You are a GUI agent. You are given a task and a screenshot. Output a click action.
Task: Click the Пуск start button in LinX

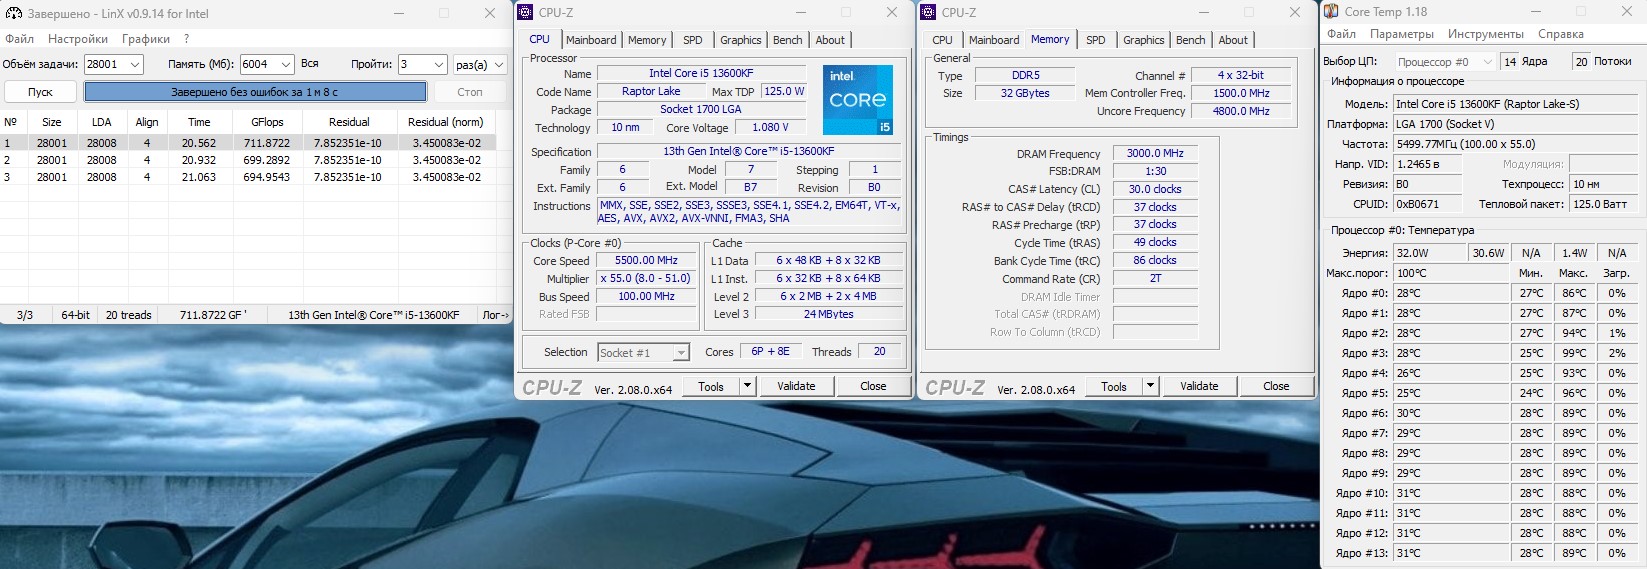[41, 92]
